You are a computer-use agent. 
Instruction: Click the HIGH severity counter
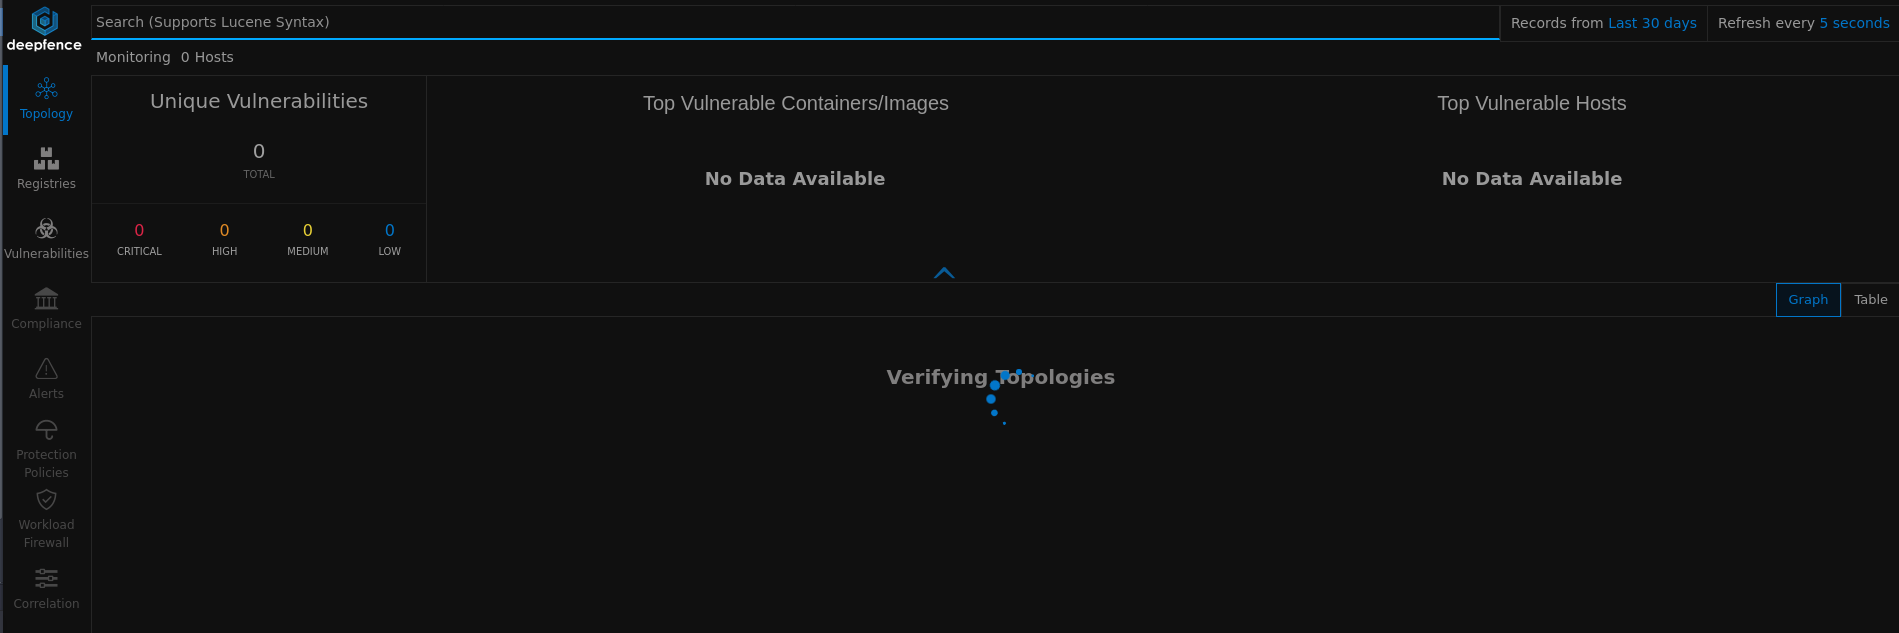click(x=224, y=238)
